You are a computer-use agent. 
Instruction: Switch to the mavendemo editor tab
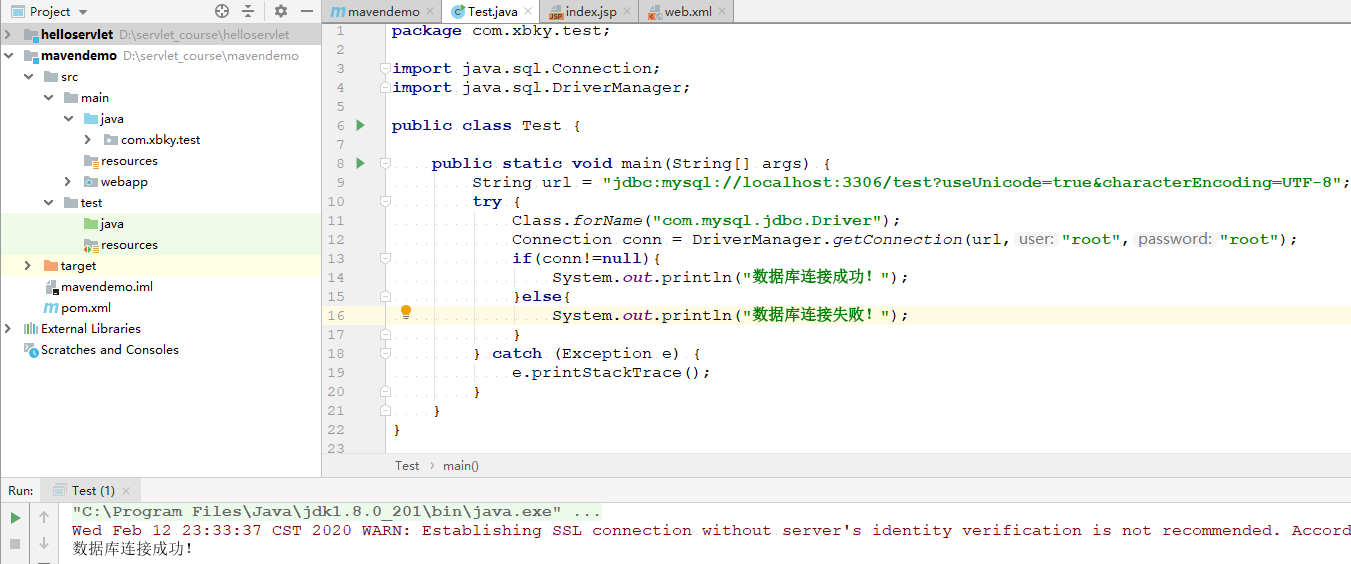[x=383, y=12]
